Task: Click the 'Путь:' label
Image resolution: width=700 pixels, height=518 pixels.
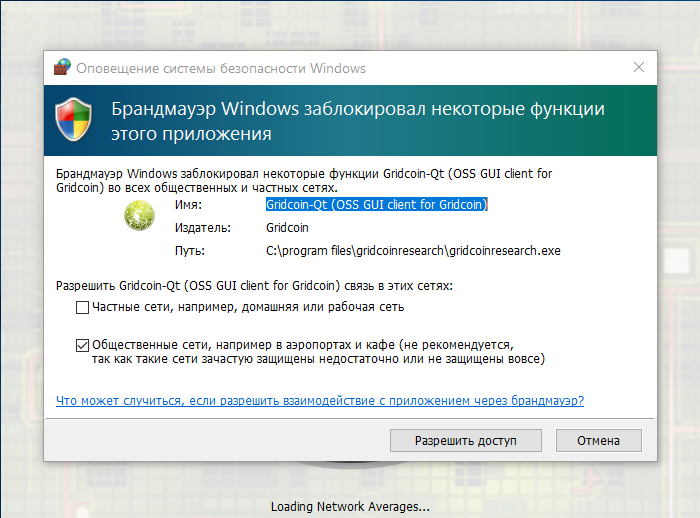Action: point(190,251)
